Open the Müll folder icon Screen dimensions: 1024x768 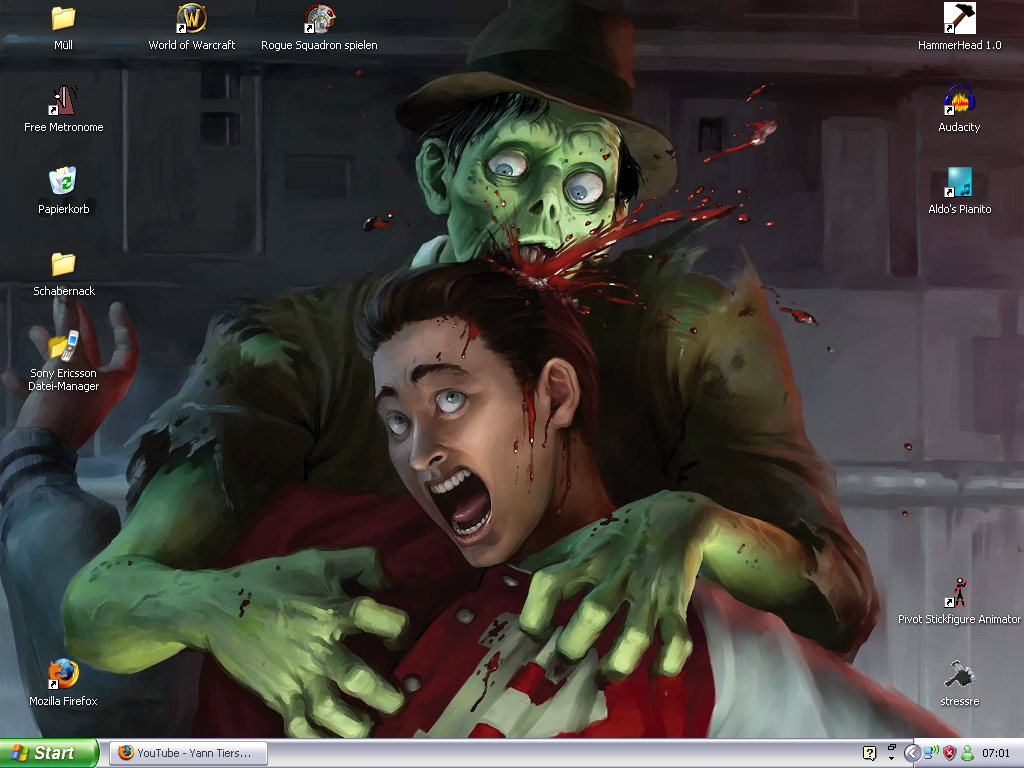coord(63,18)
